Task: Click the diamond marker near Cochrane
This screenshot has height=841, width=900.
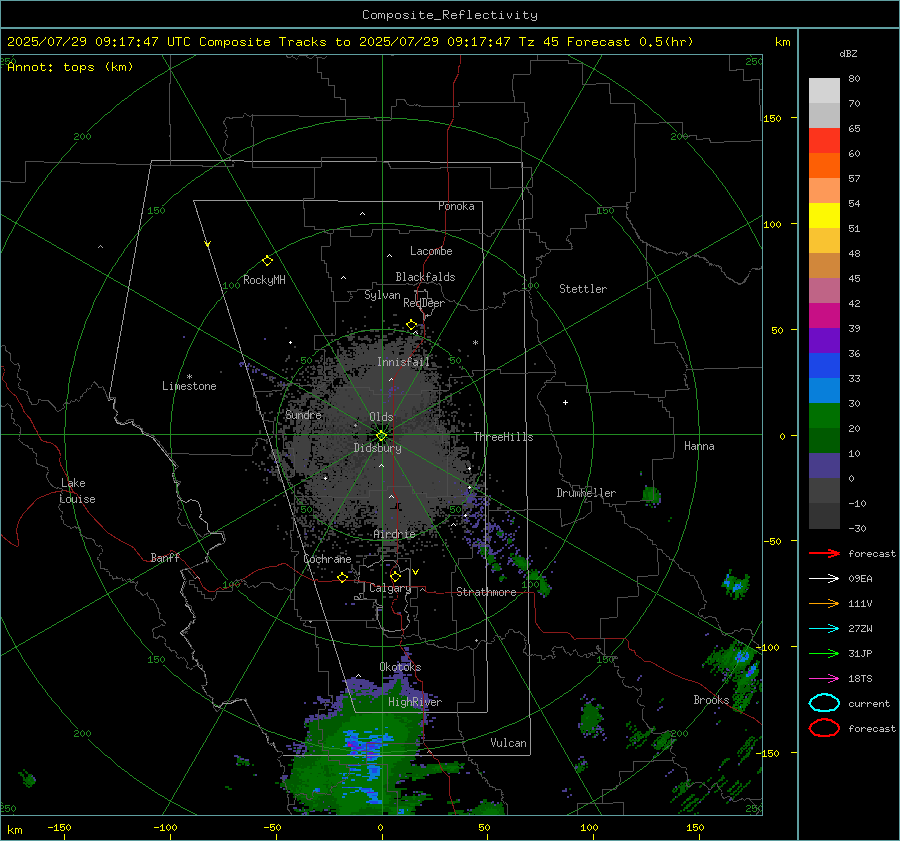Action: click(342, 577)
